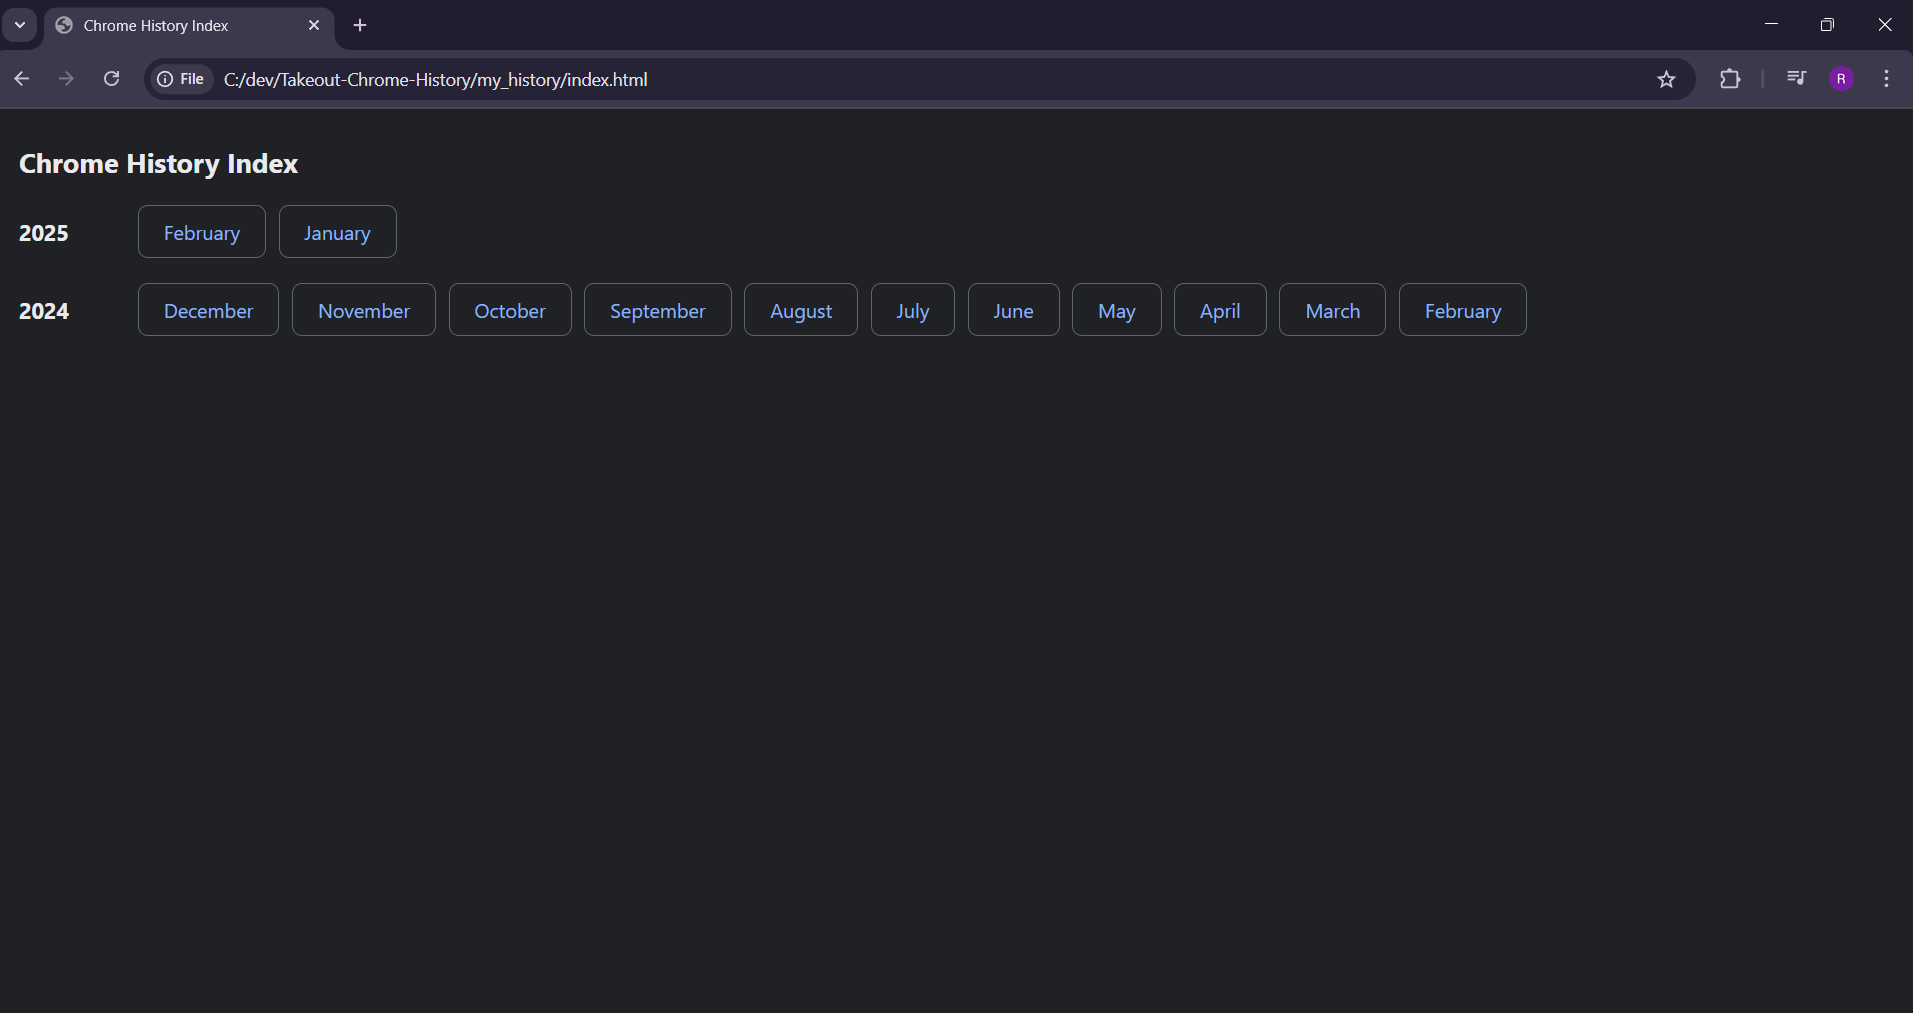This screenshot has height=1013, width=1913.
Task: Open Chrome's three-dot menu
Action: click(1887, 79)
